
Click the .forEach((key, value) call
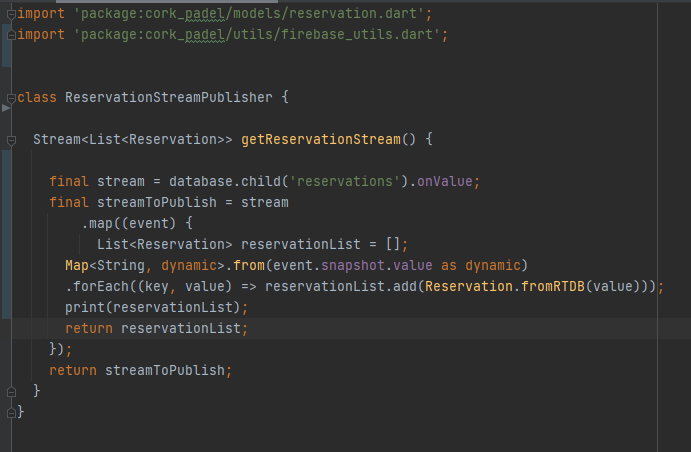point(149,286)
